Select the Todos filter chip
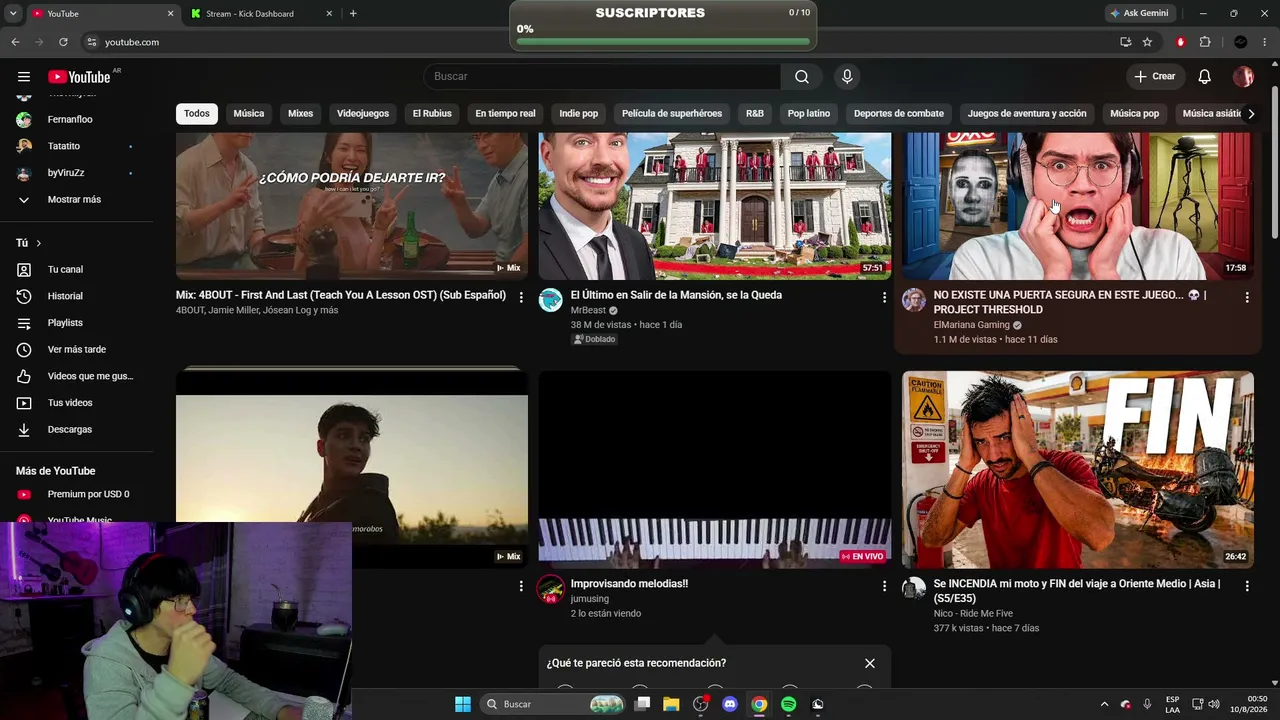This screenshot has width=1280, height=720. pyautogui.click(x=197, y=114)
